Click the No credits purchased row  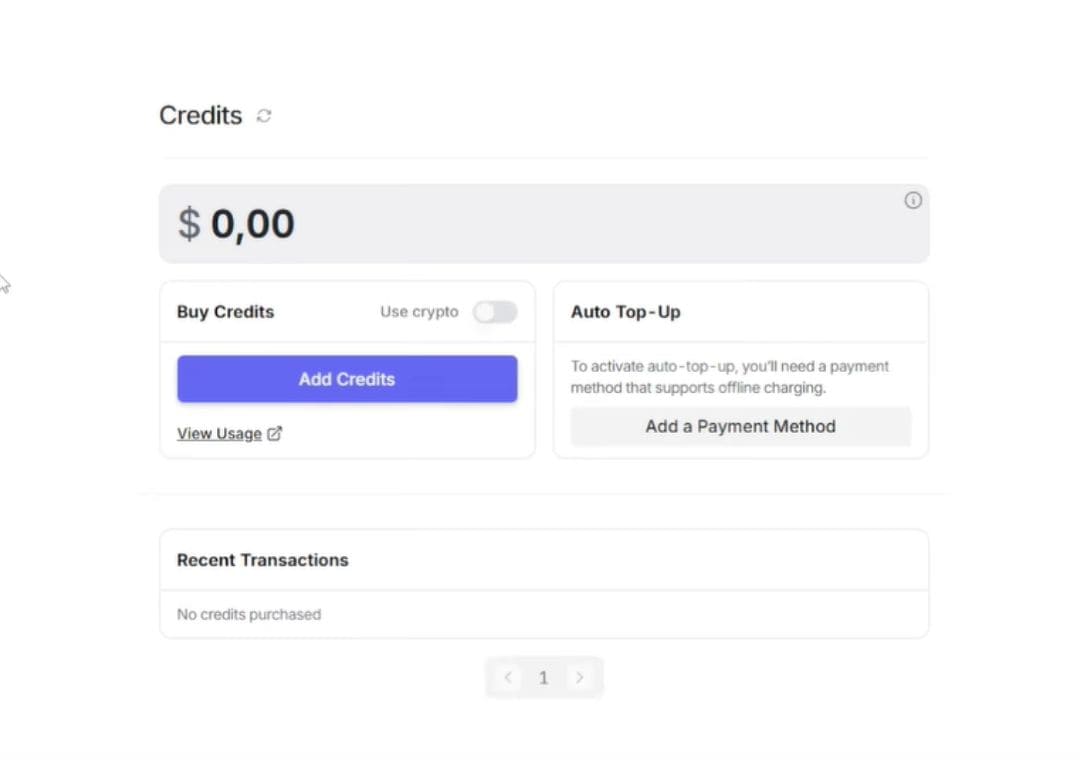[x=544, y=614]
